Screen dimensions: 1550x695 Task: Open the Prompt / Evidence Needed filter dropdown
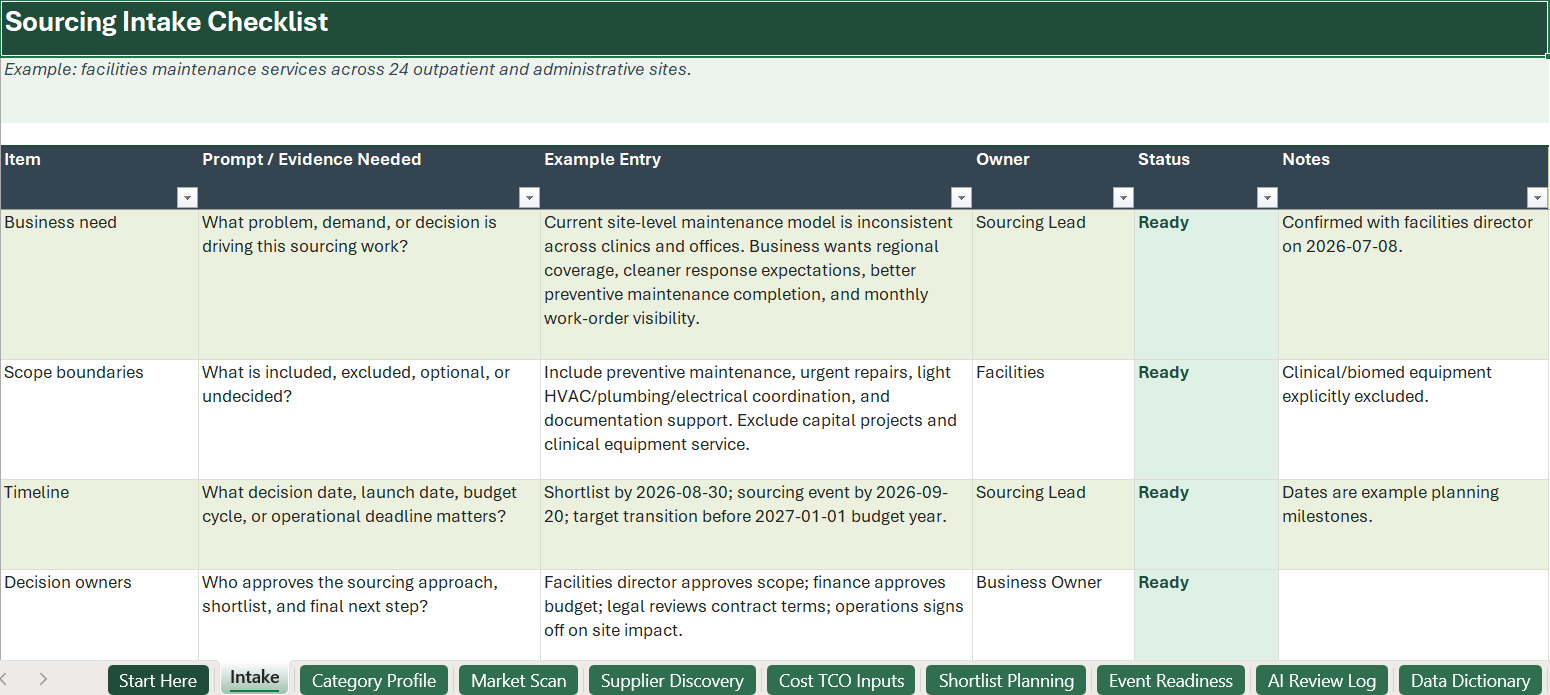(529, 197)
